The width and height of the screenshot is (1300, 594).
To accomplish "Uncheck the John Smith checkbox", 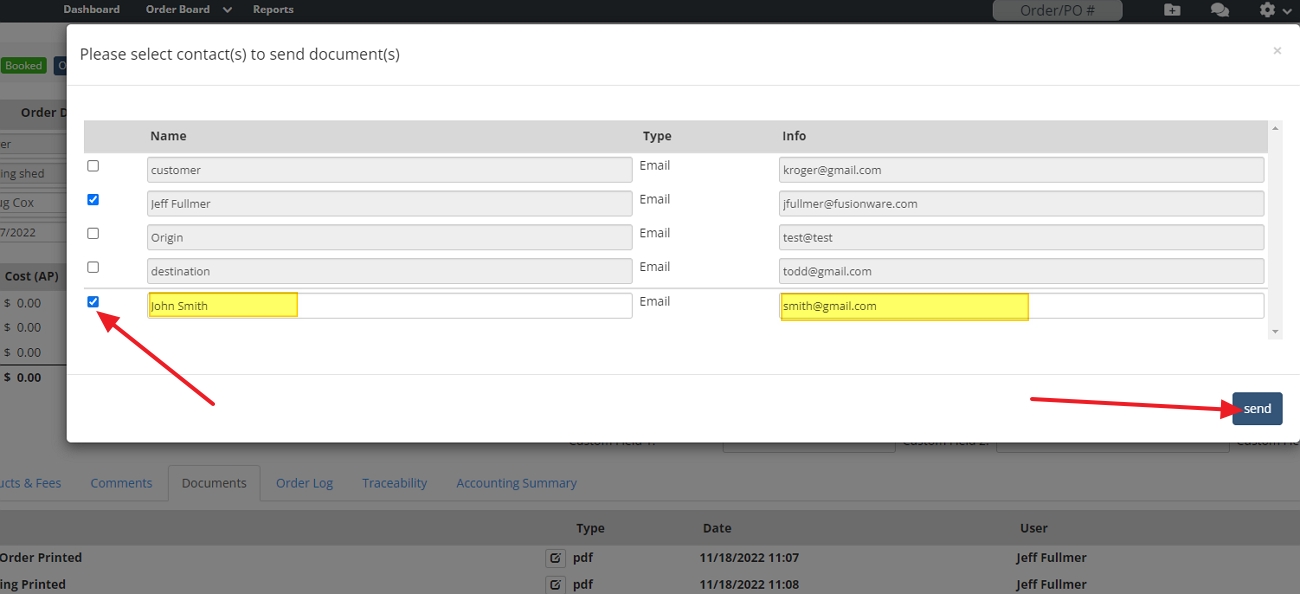I will point(93,301).
